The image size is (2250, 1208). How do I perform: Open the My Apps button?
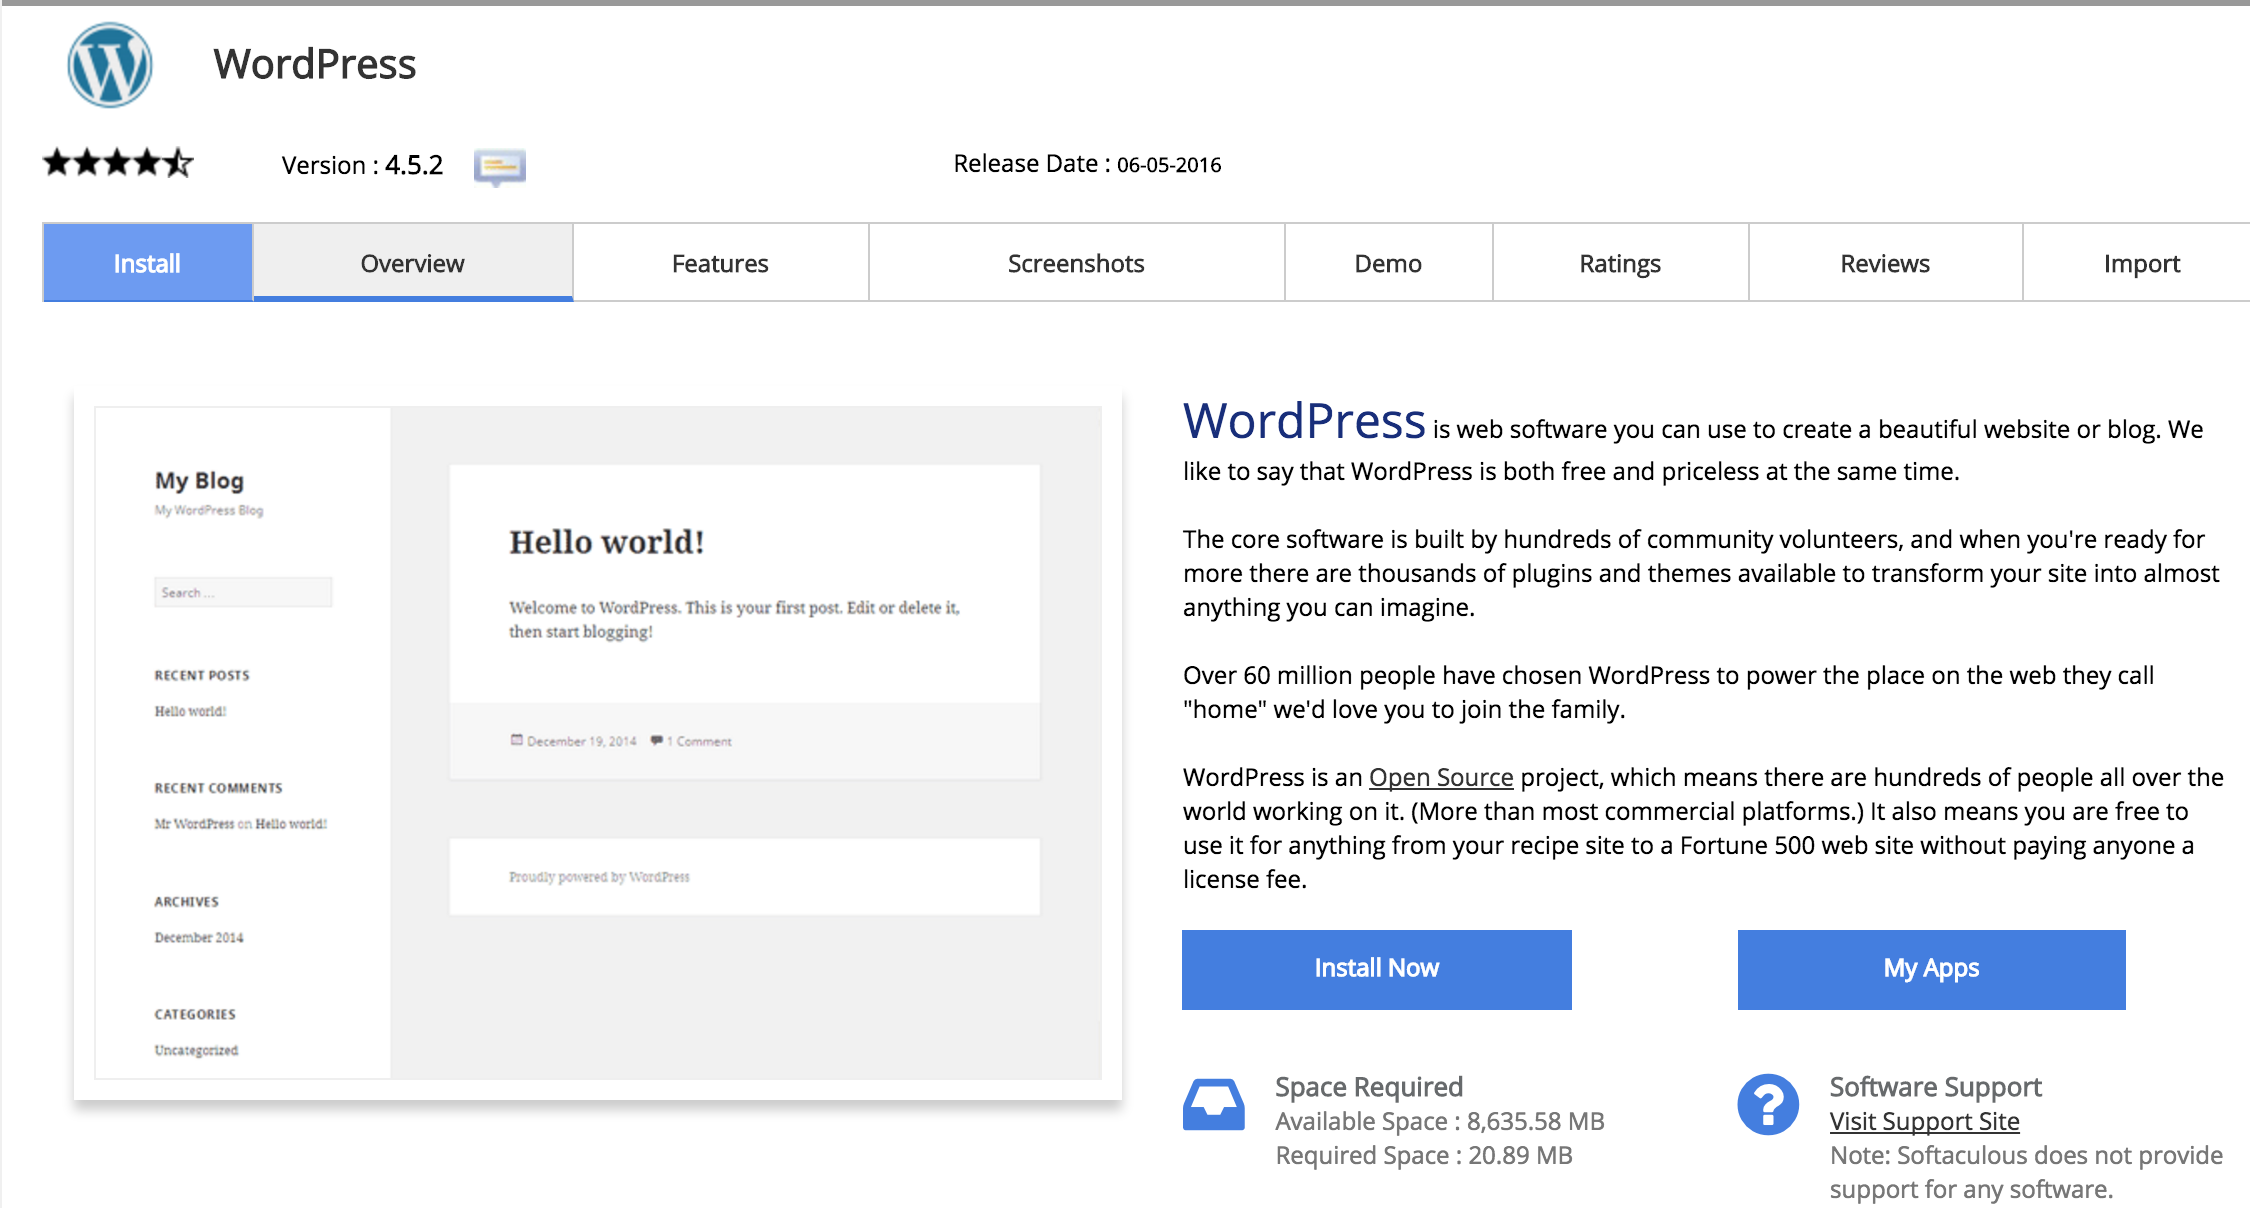pyautogui.click(x=1931, y=969)
